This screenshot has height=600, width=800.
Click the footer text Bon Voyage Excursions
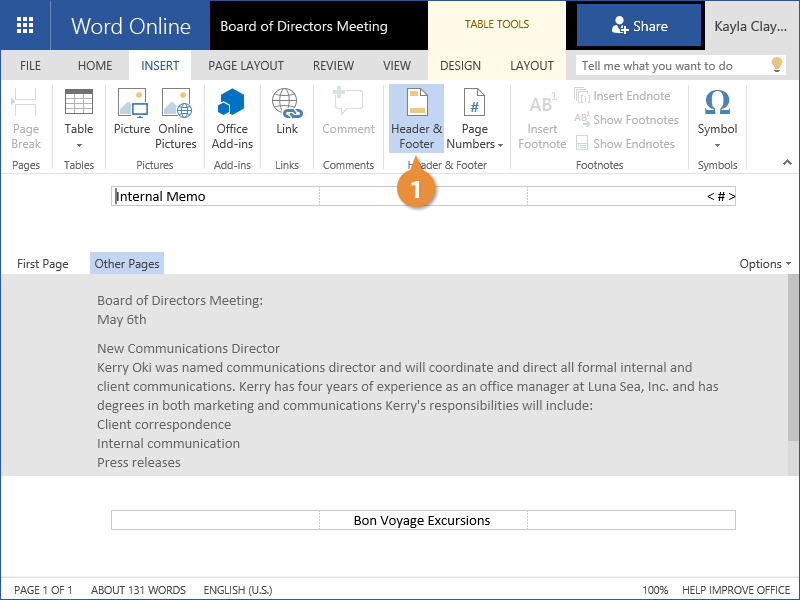[x=422, y=520]
